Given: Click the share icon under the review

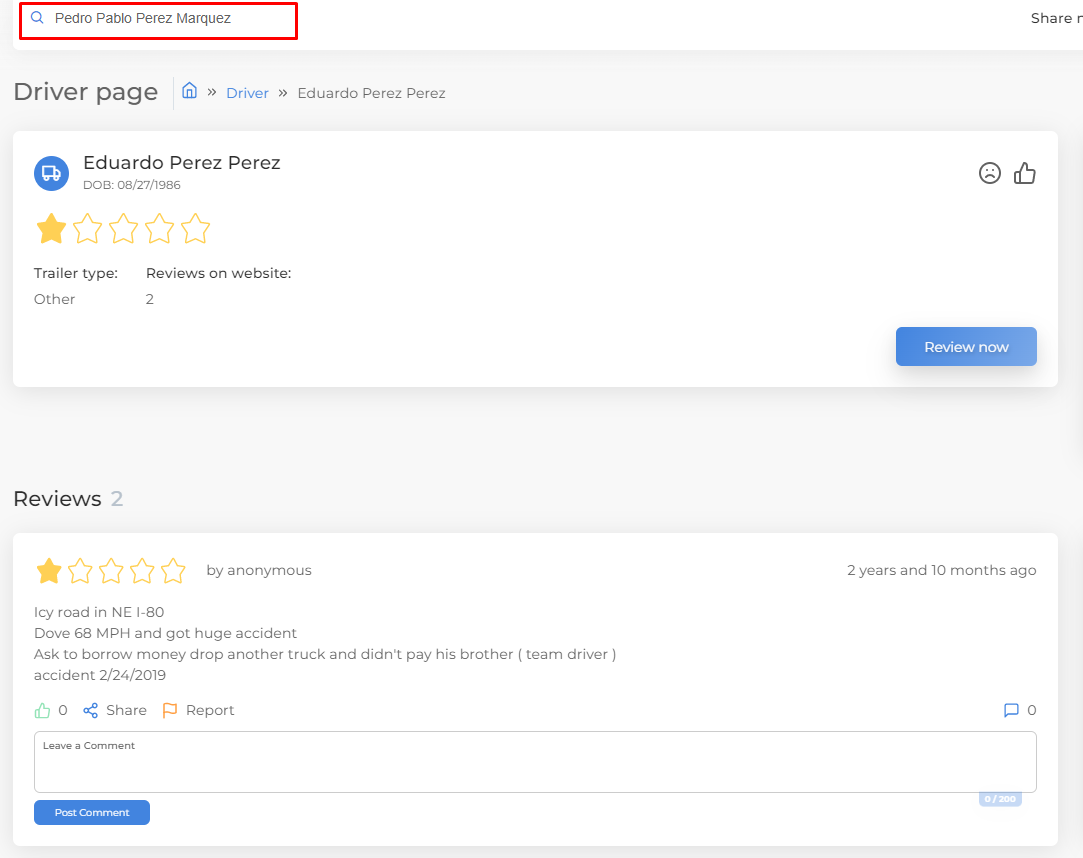Looking at the screenshot, I should (91, 710).
